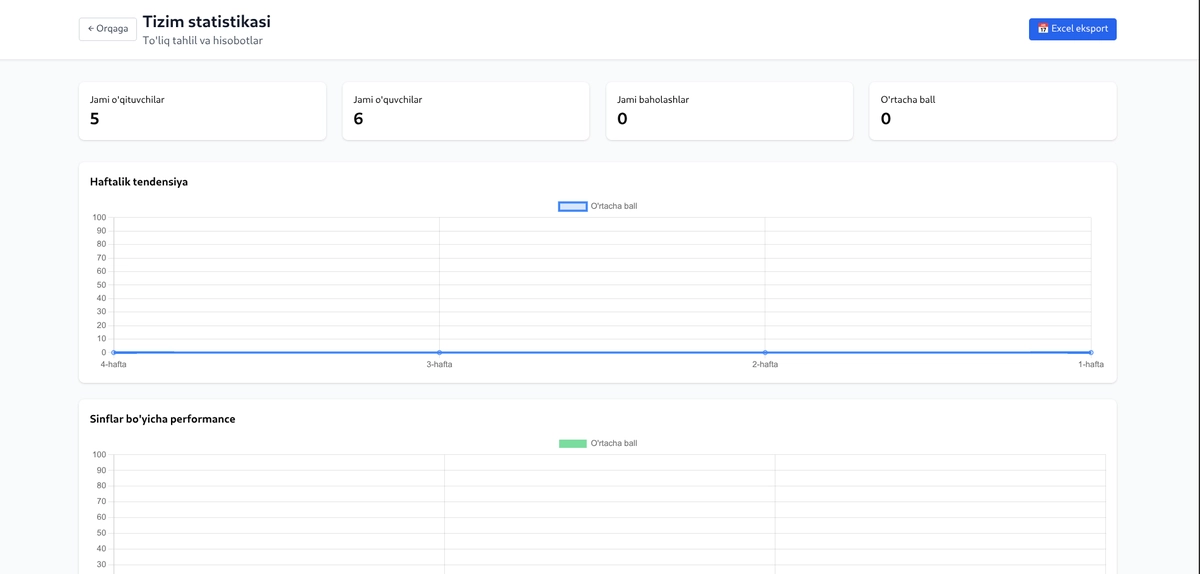Screen dimensions: 1200x574
Task: Select the Jami o'qituvchilar card
Action: click(x=202, y=111)
